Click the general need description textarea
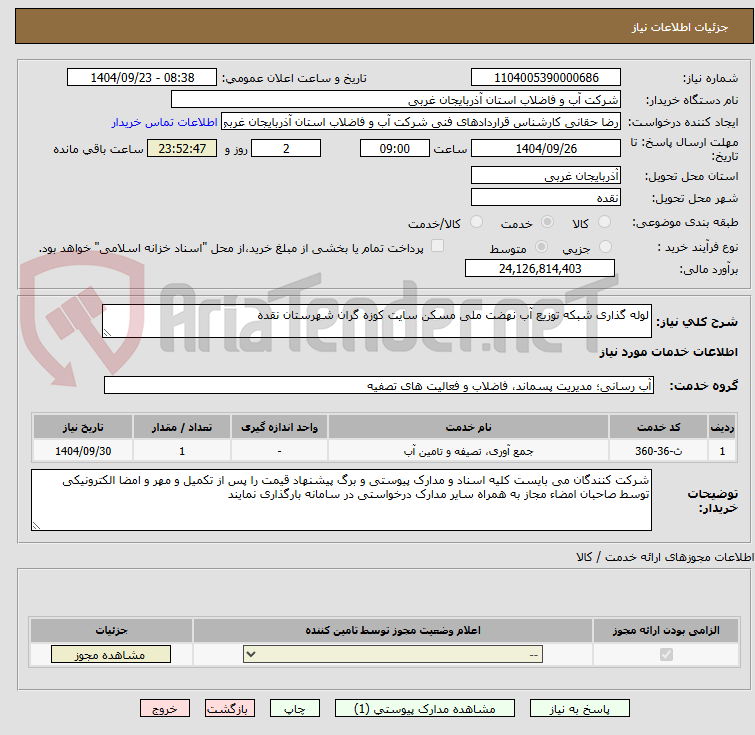755x735 pixels. point(377,321)
